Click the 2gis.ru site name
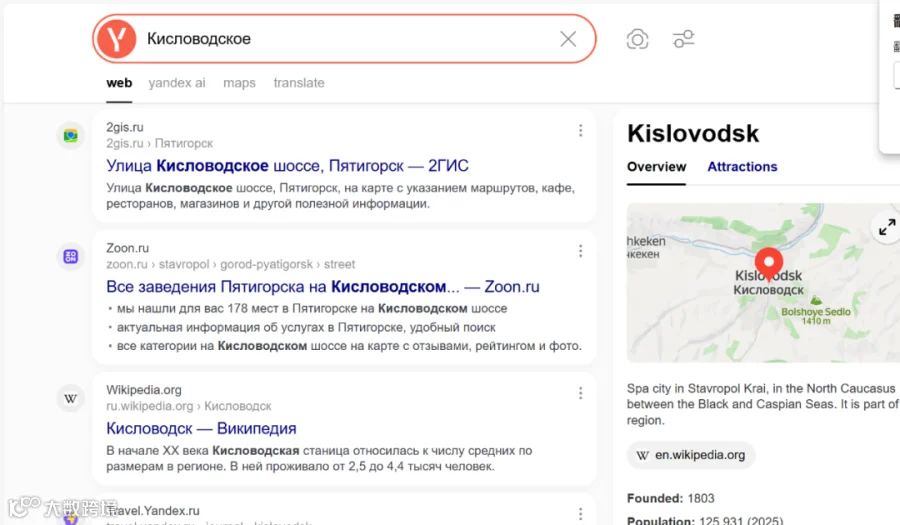The height and width of the screenshot is (525, 900). [125, 127]
